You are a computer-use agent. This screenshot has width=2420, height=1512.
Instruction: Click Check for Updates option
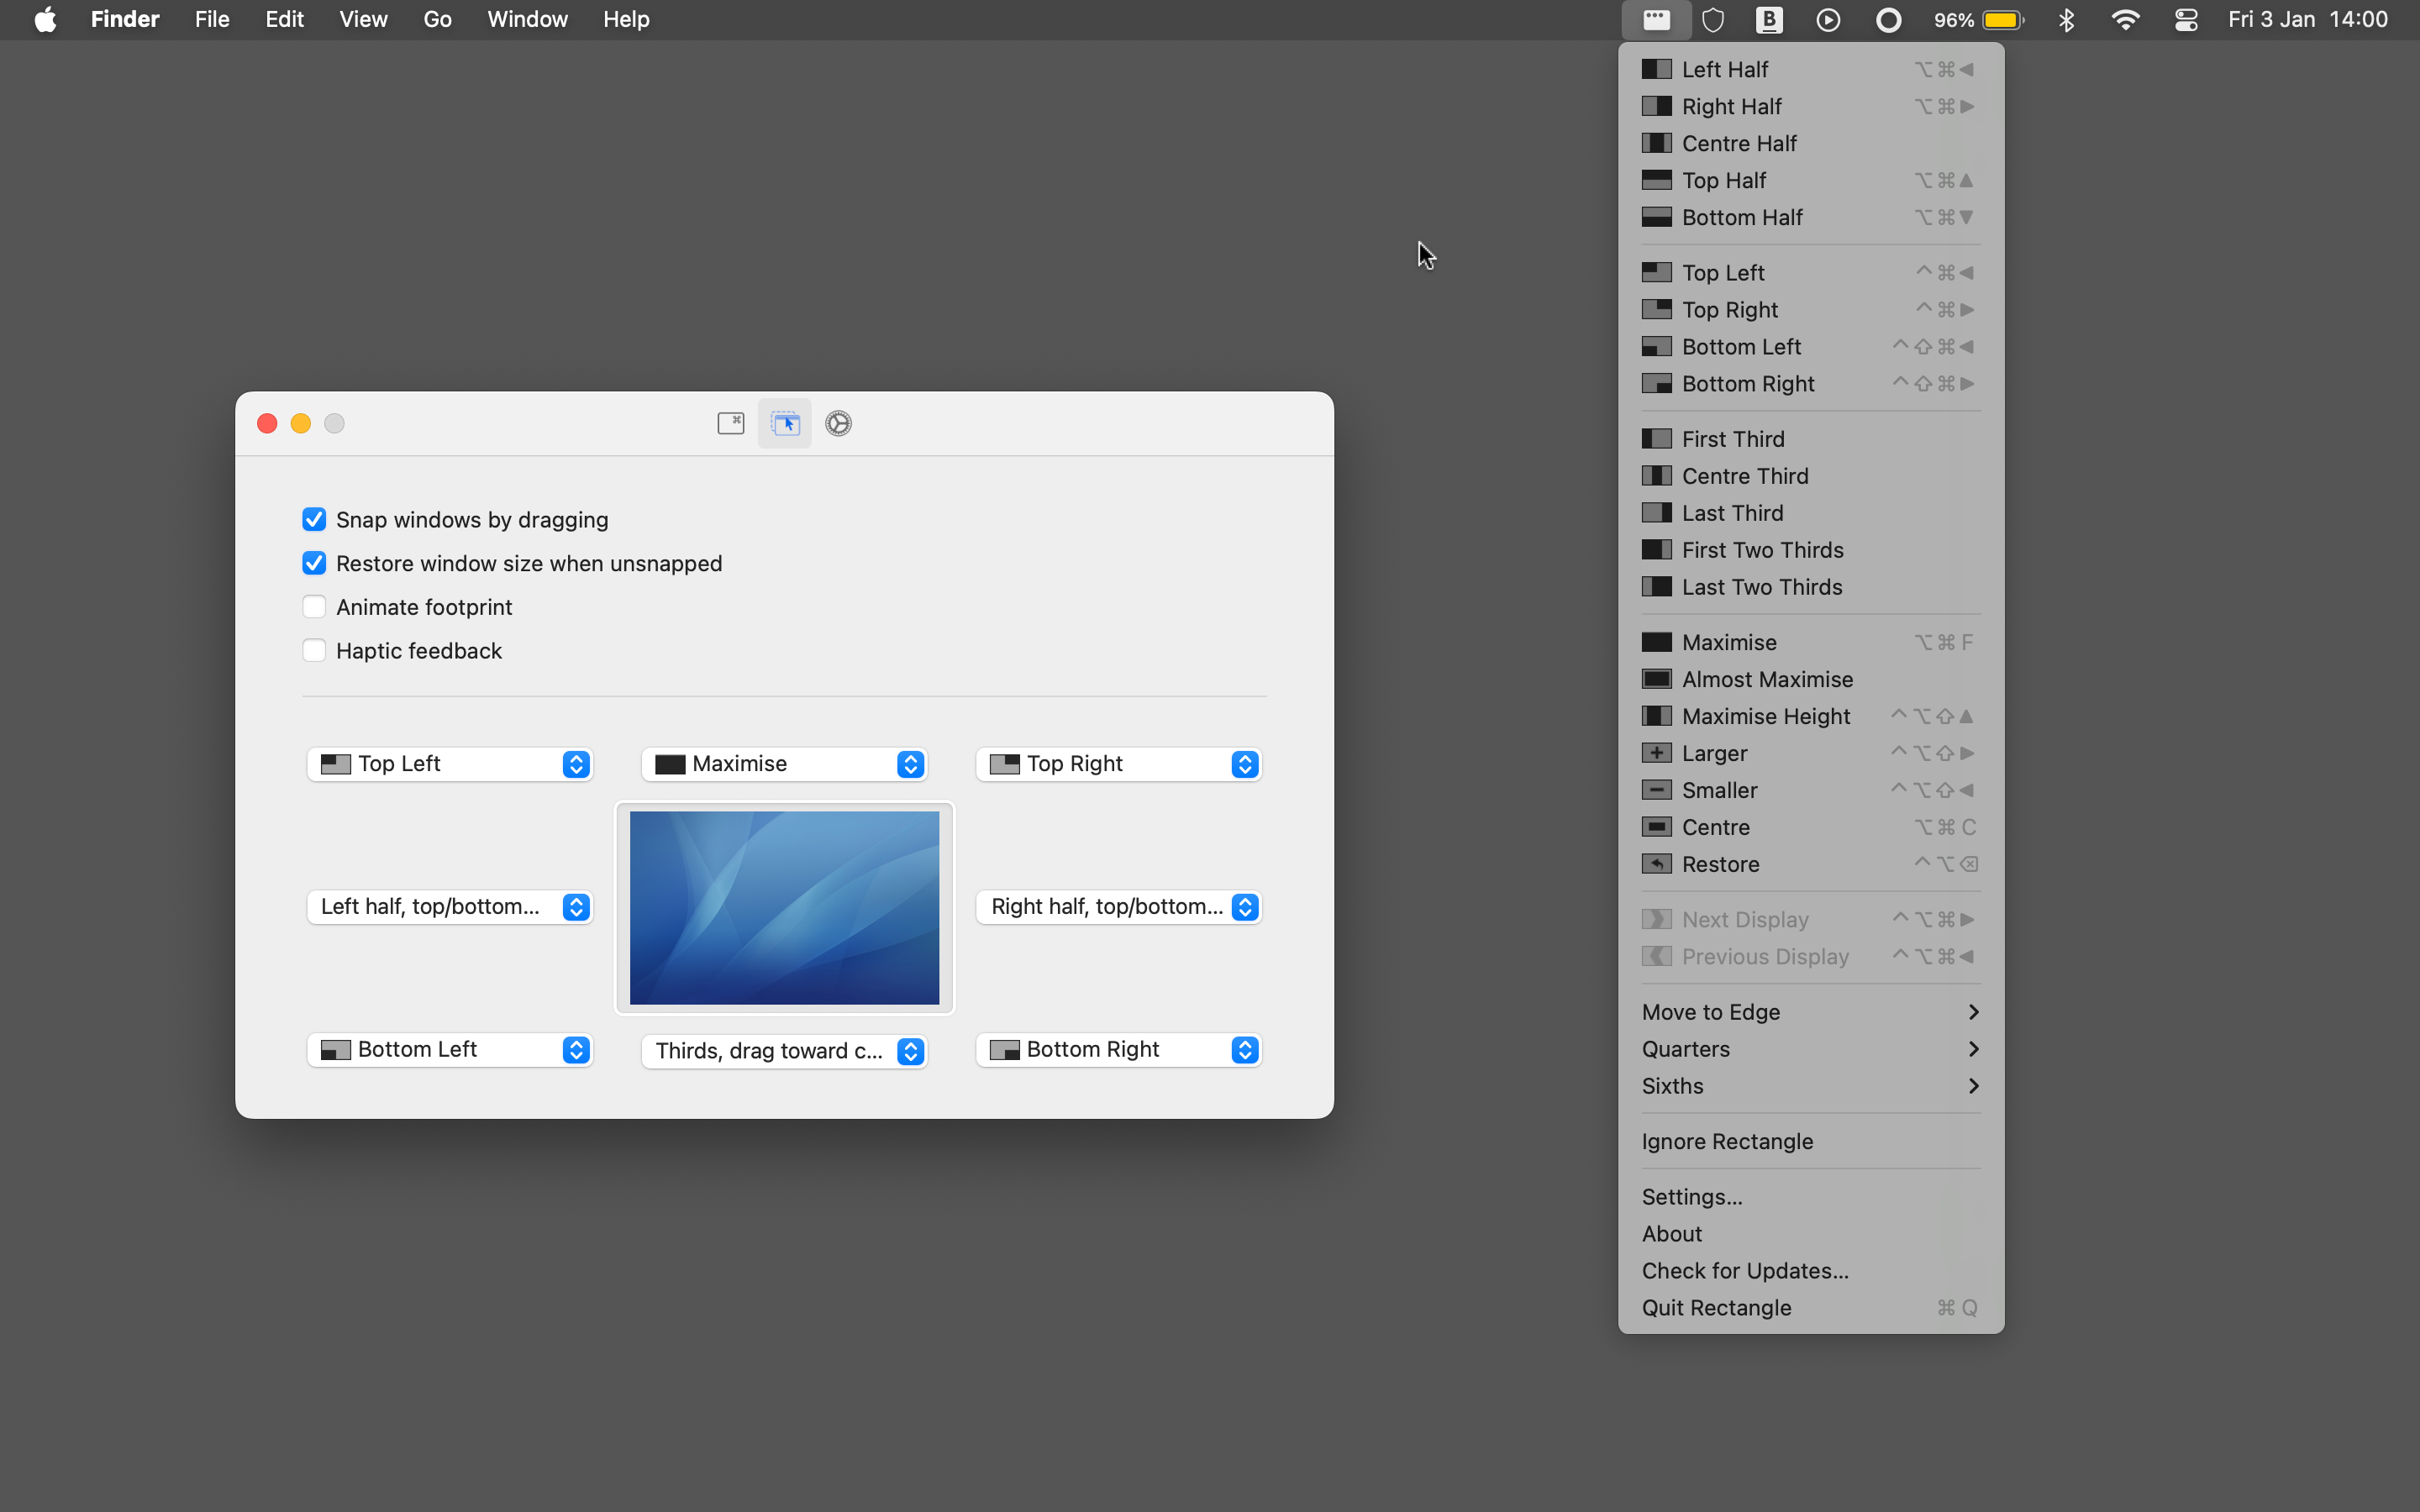[1744, 1270]
